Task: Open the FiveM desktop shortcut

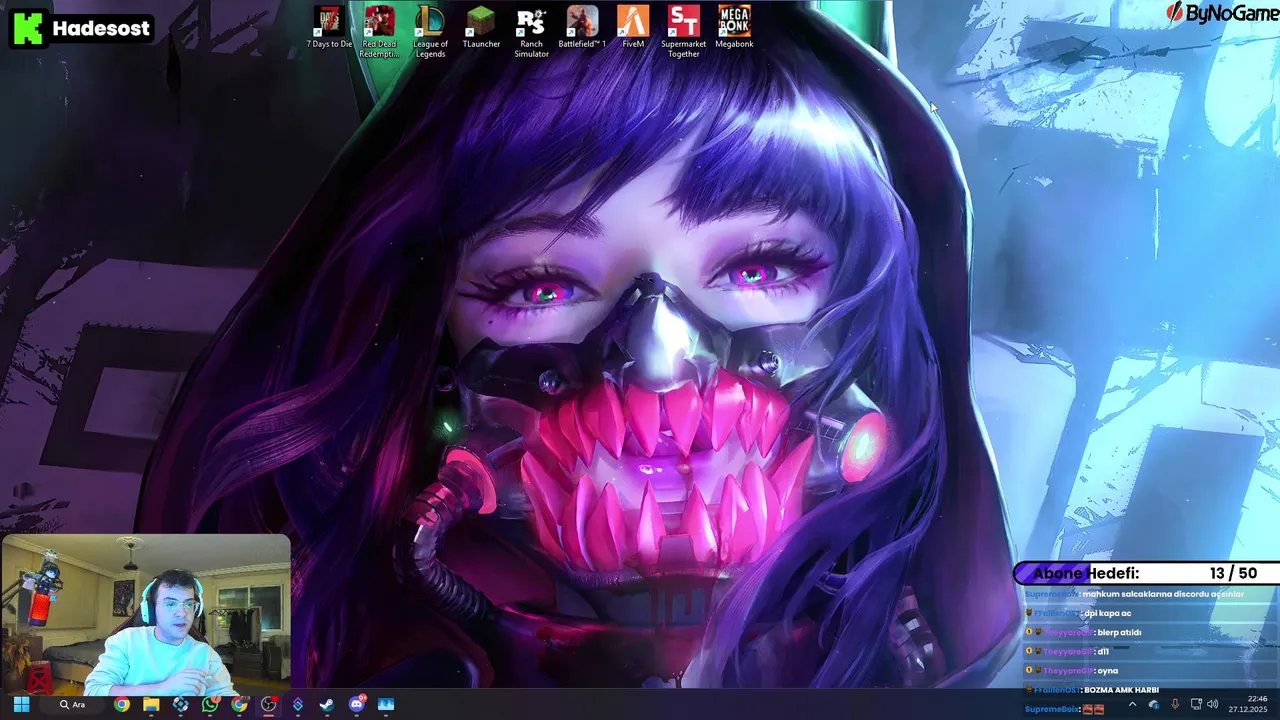Action: (633, 28)
